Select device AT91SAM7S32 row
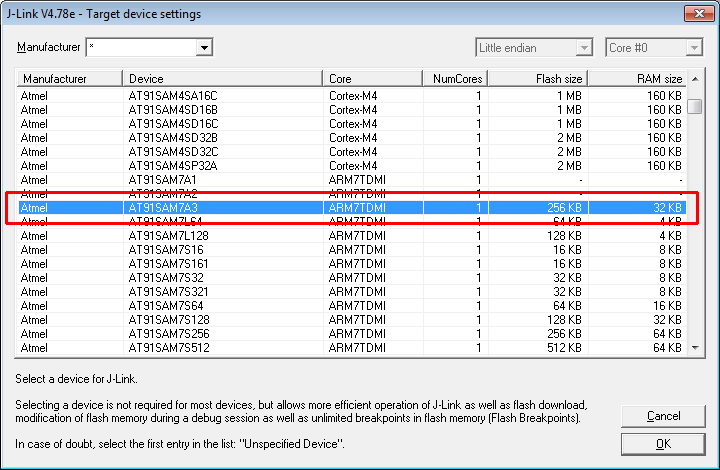The height and width of the screenshot is (470, 720). point(352,278)
